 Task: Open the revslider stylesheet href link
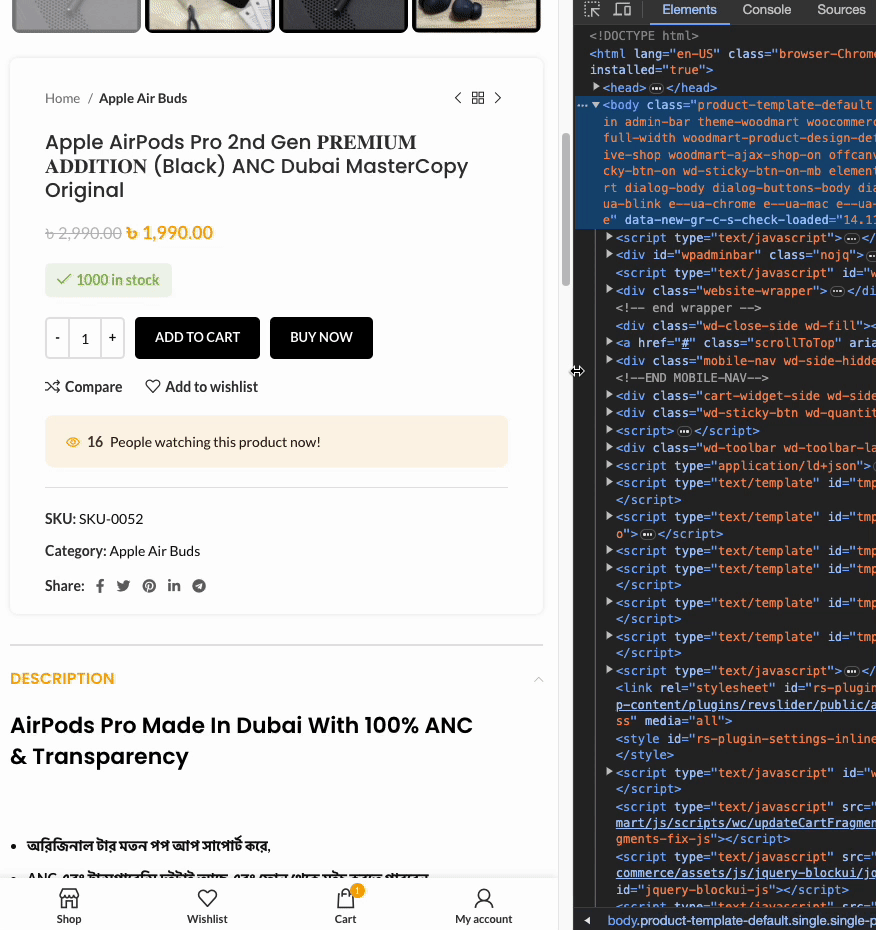click(746, 705)
